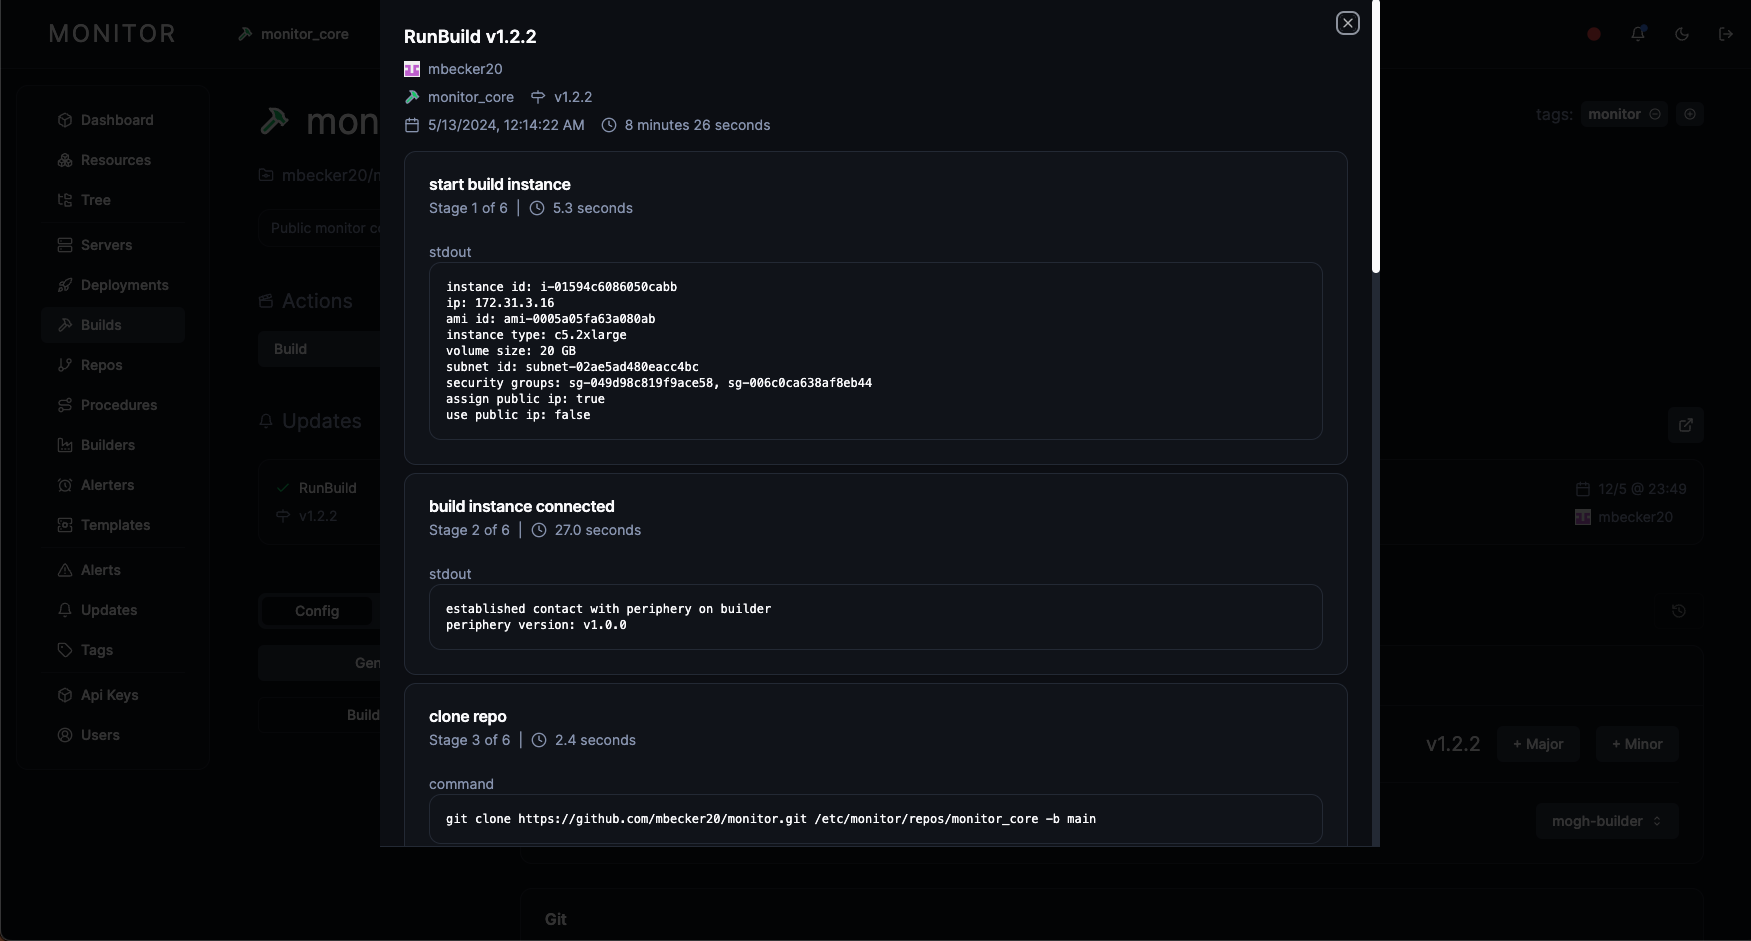This screenshot has height=941, width=1751.
Task: Click mbecker20 user in the dialog
Action: point(465,69)
